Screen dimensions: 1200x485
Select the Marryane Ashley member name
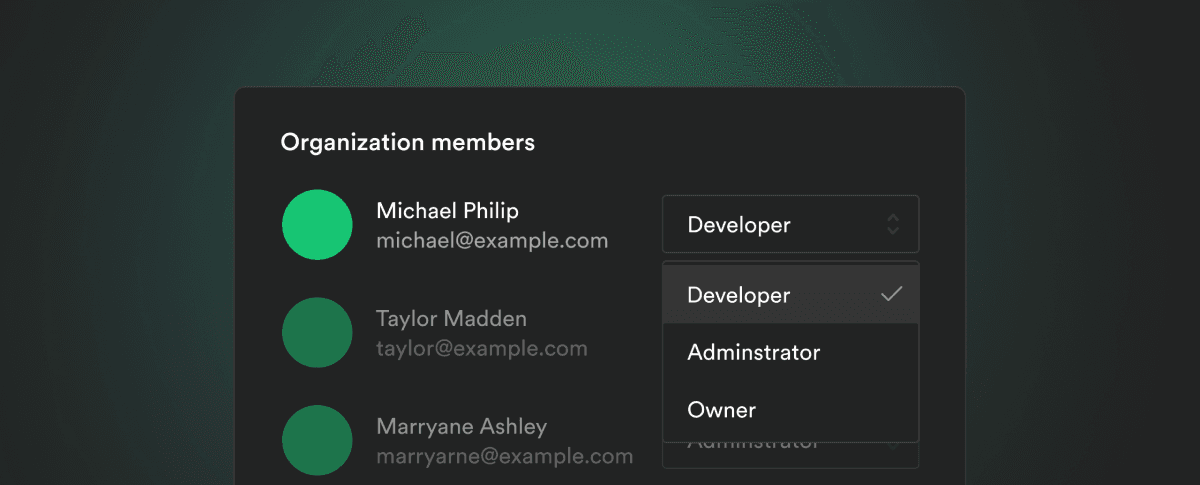461,427
